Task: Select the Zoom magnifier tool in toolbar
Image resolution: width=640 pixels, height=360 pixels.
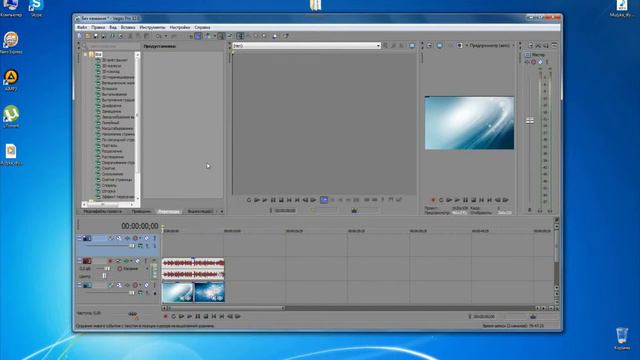Action: pyautogui.click(x=264, y=36)
